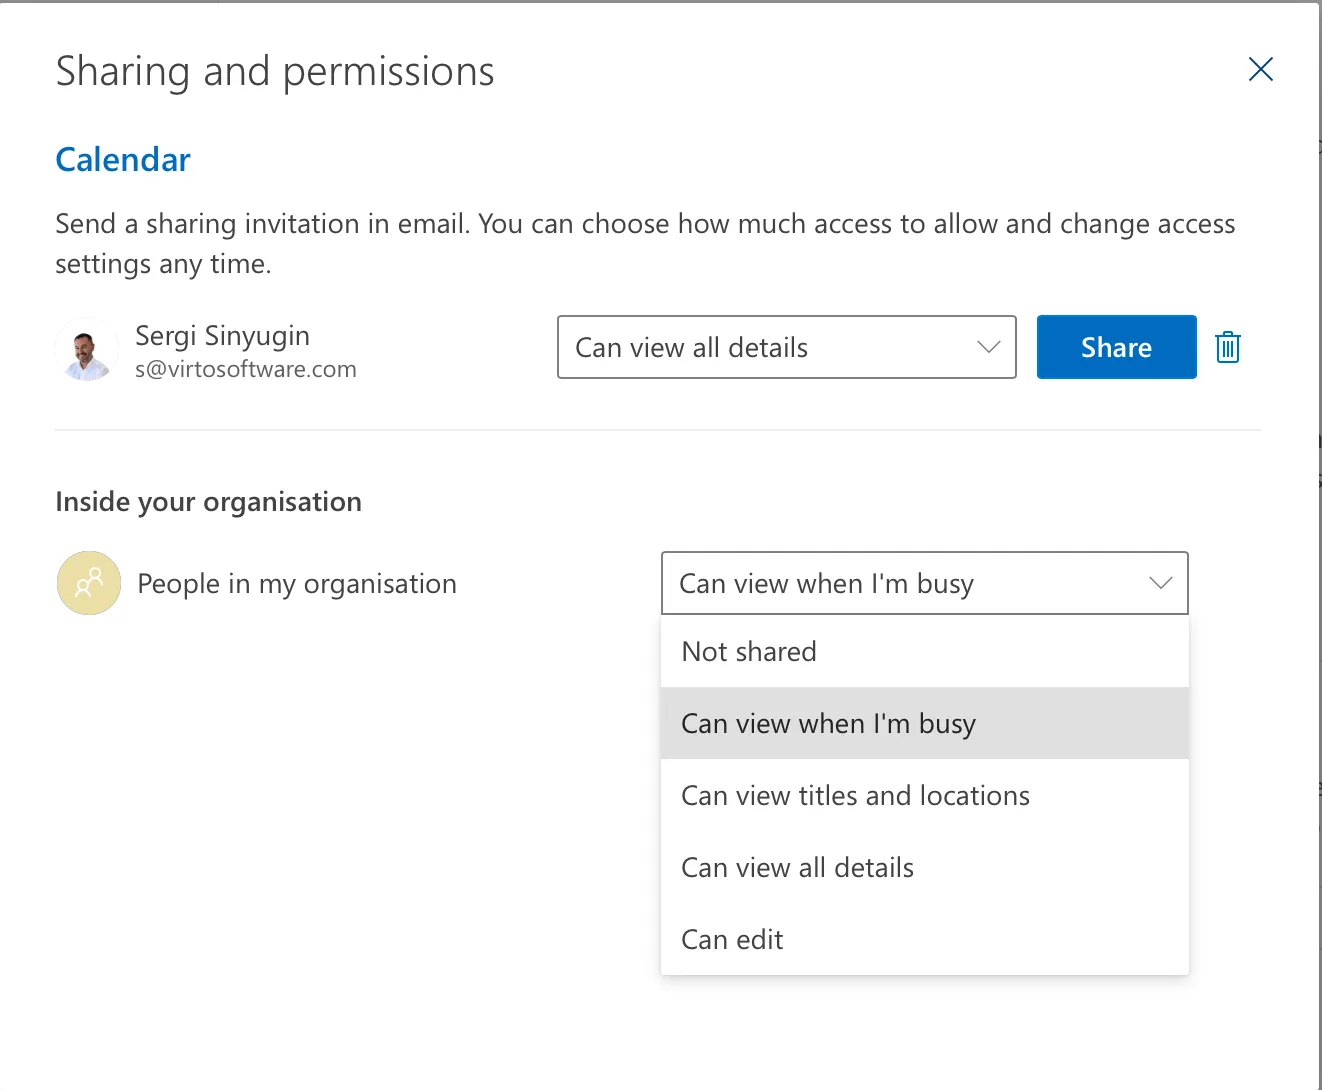Click the Share button
Screen dimensions: 1322x1090
[x=1116, y=347]
